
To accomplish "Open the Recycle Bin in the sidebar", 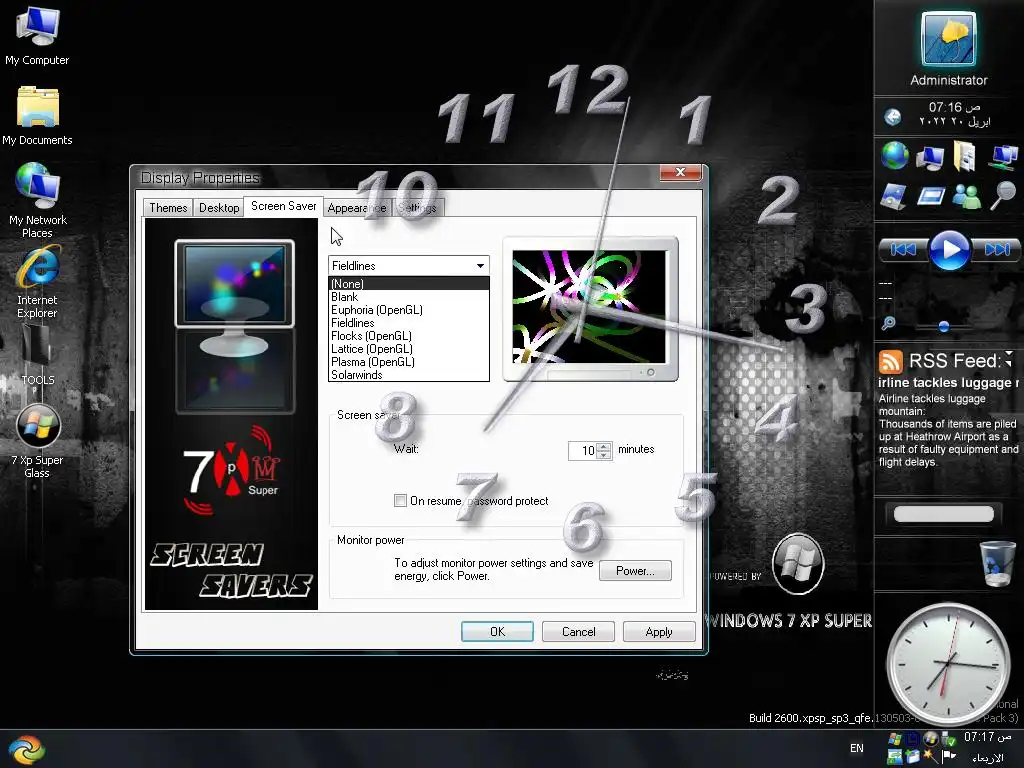I will tap(997, 563).
